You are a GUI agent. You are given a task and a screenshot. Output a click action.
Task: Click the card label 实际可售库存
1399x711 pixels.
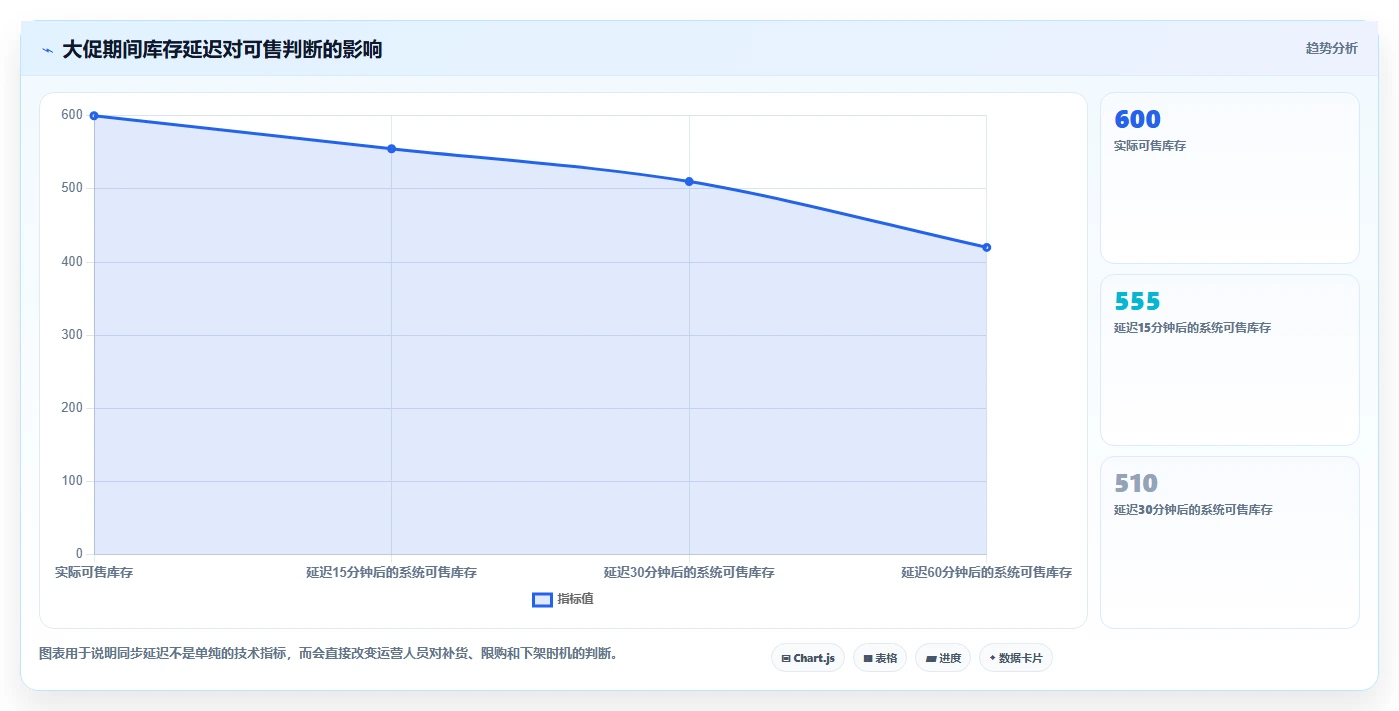1150,146
